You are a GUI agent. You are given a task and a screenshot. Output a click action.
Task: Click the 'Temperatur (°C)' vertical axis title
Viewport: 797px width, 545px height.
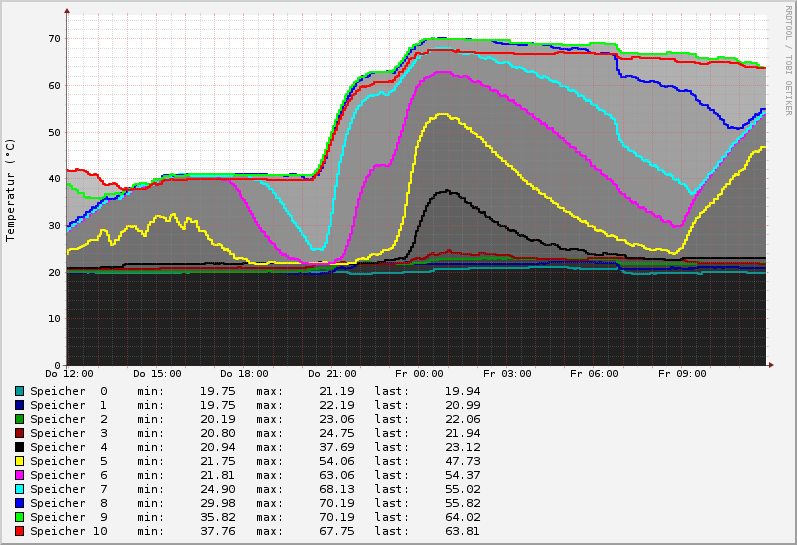pyautogui.click(x=11, y=190)
